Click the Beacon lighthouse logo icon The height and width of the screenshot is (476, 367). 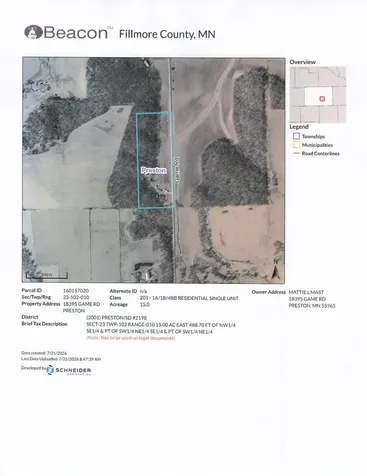point(33,32)
